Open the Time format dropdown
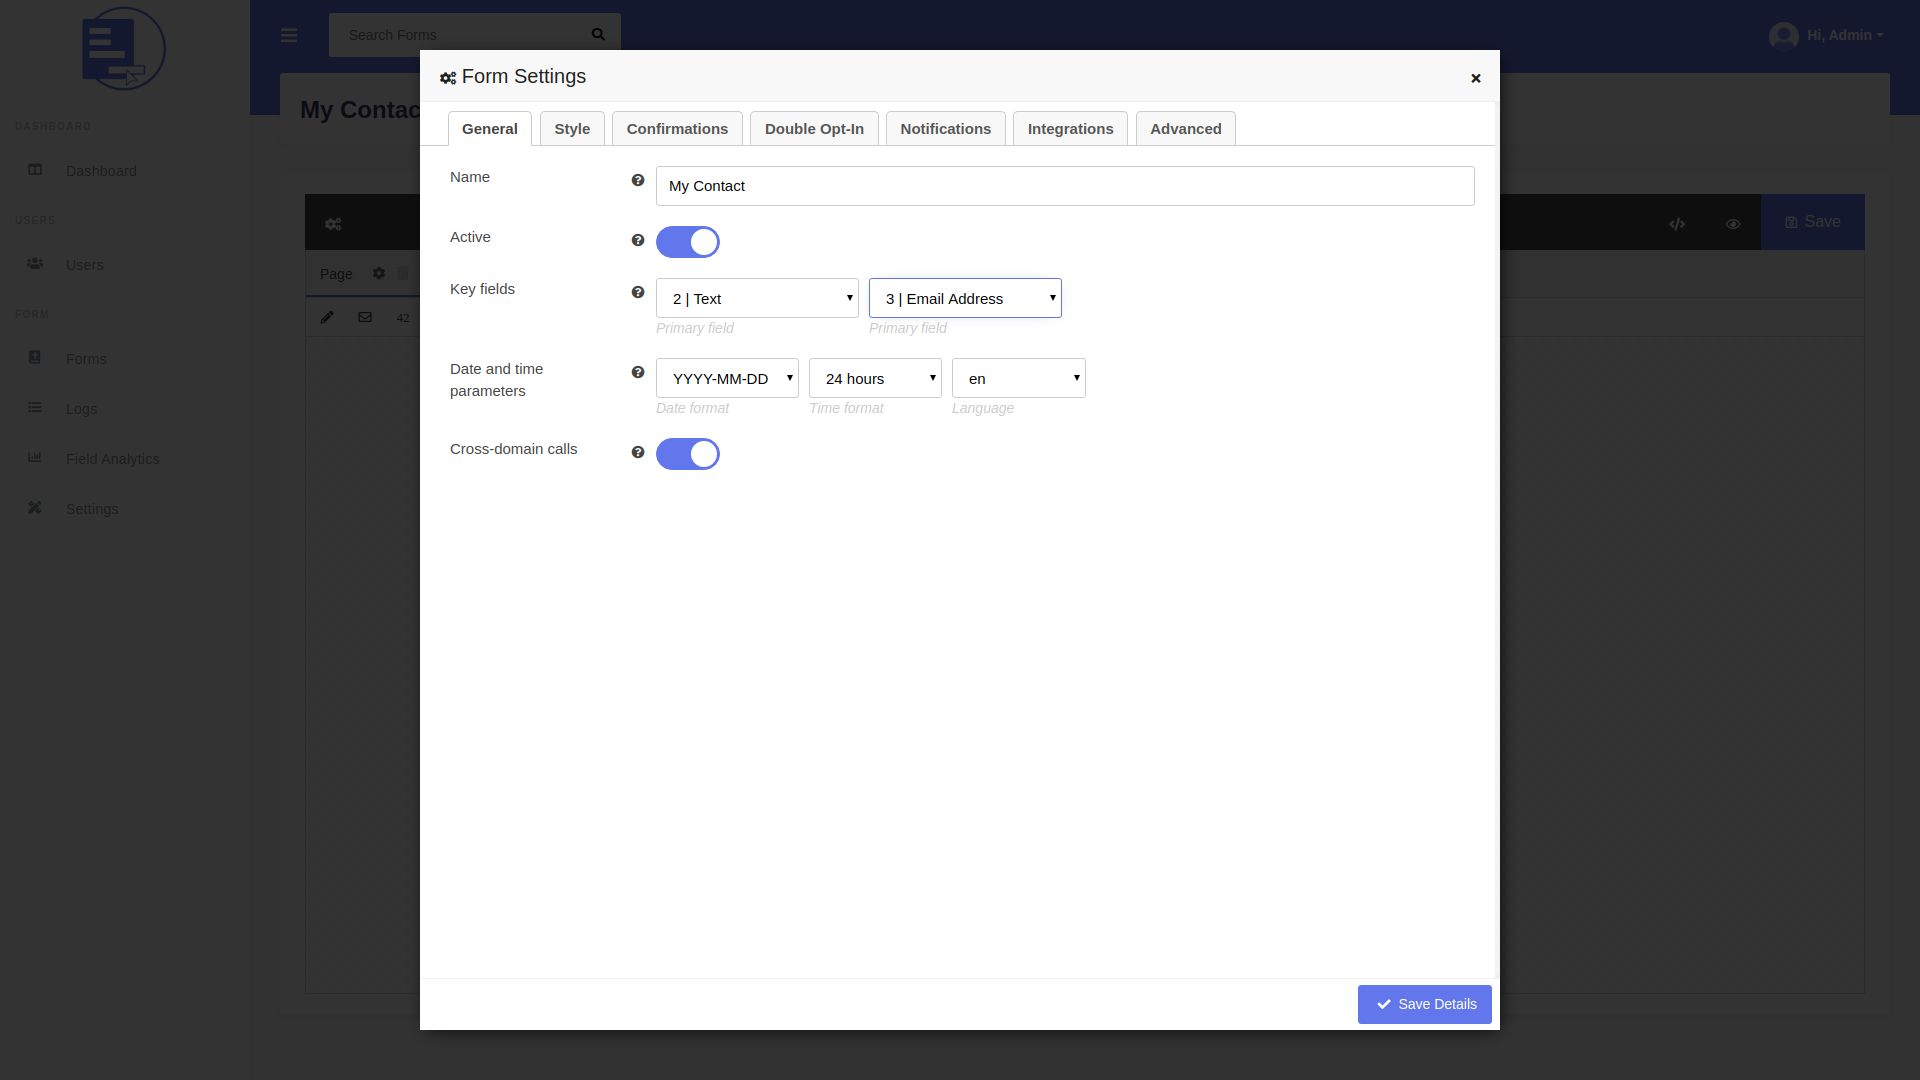The height and width of the screenshot is (1080, 1920). click(x=875, y=378)
